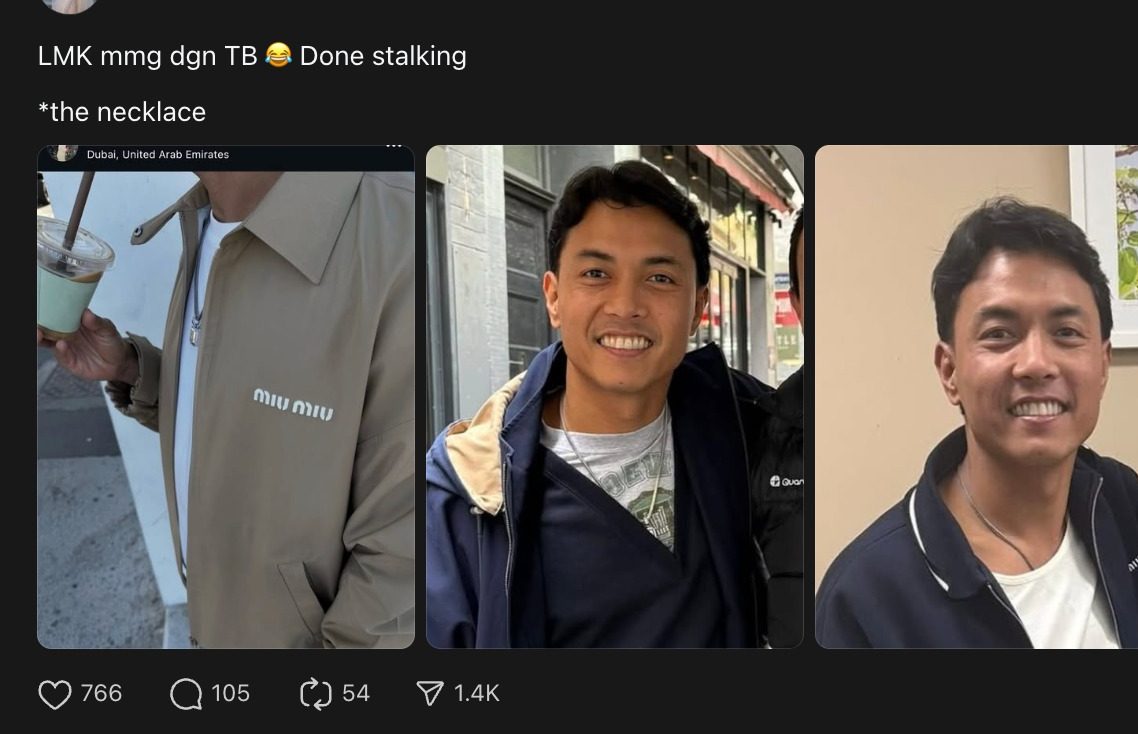Open the 105 replies count
The height and width of the screenshot is (734, 1138).
pyautogui.click(x=230, y=693)
